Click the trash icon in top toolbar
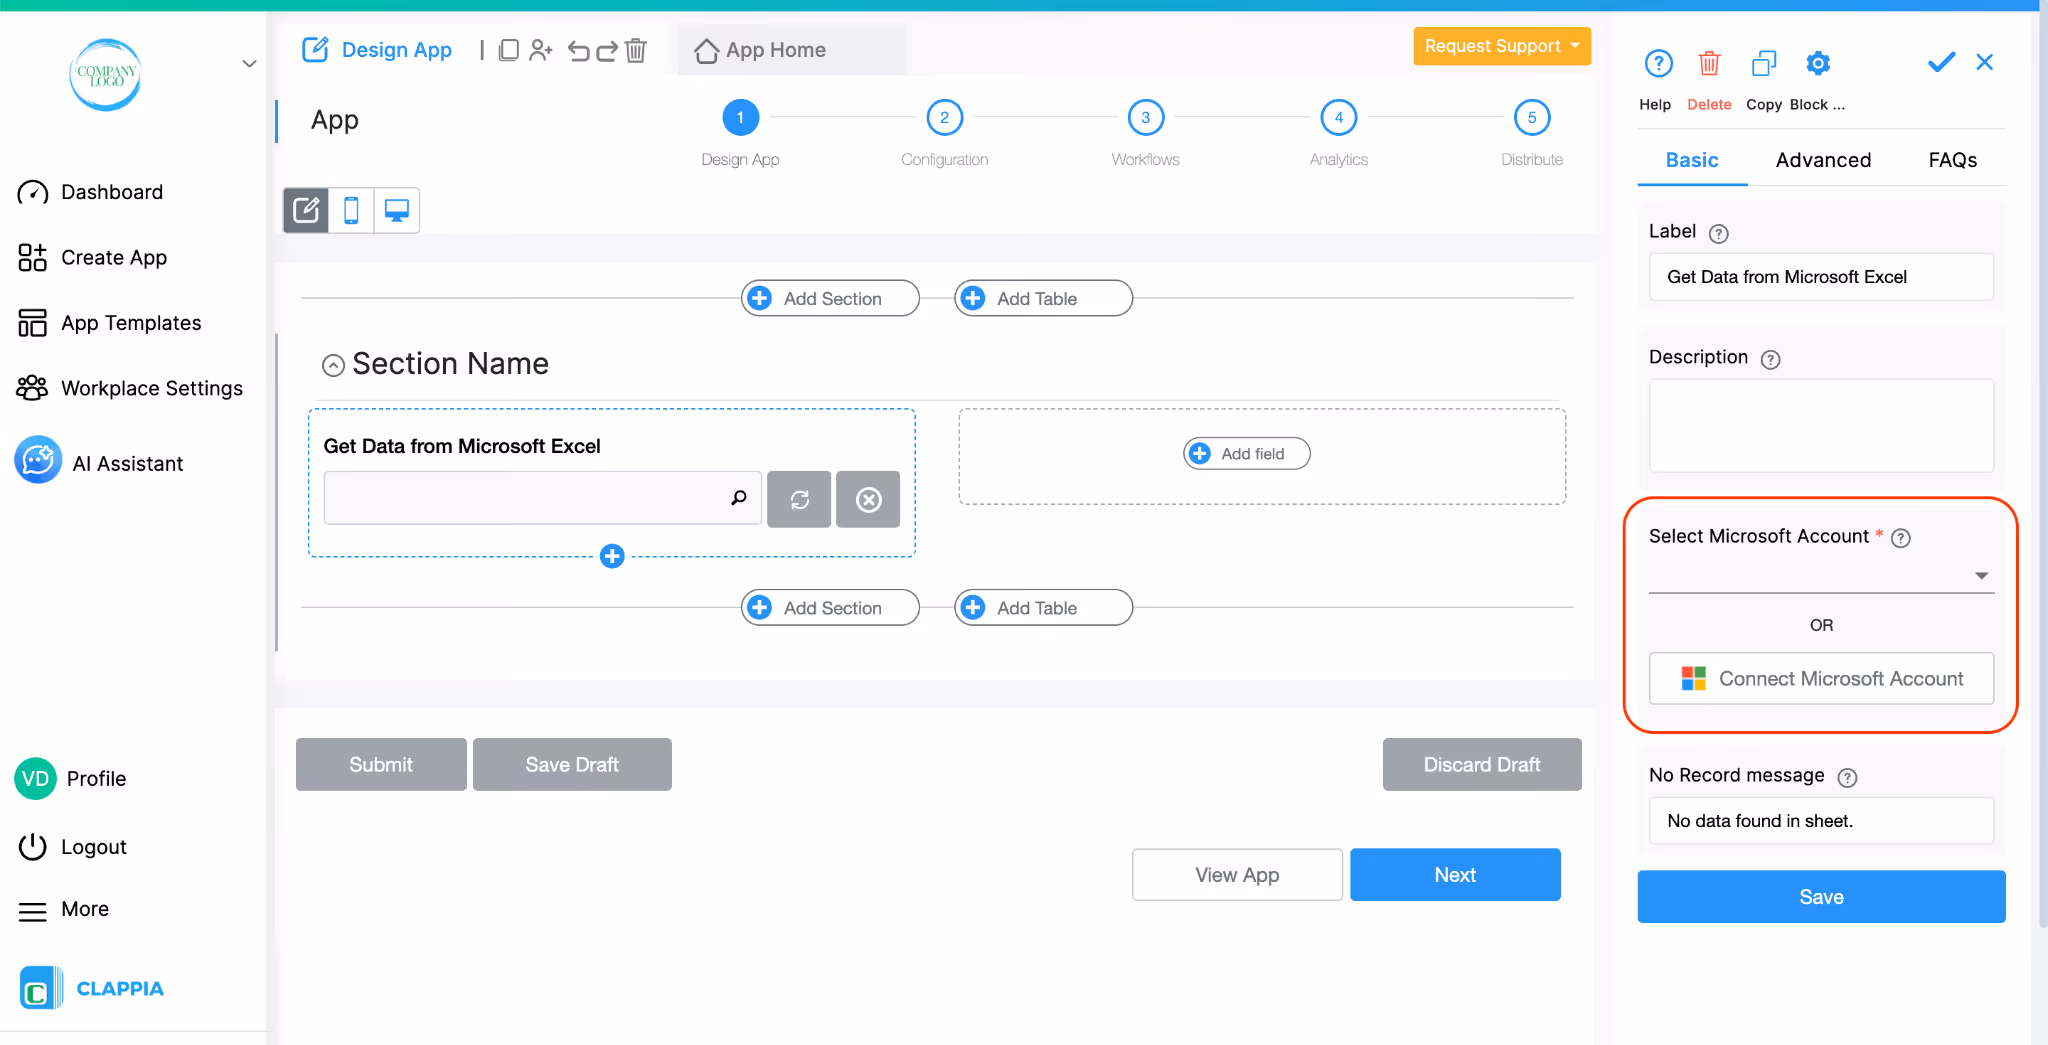Viewport: 2048px width, 1045px height. click(x=636, y=50)
